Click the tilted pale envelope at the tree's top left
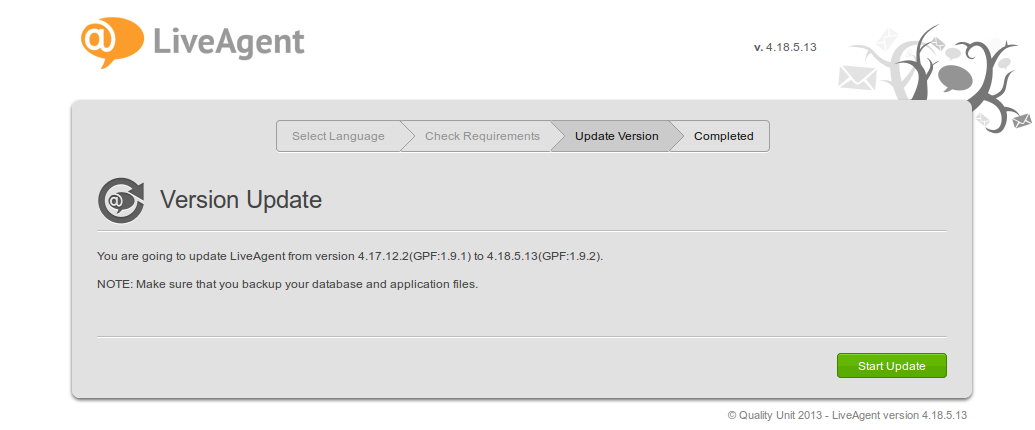This screenshot has width=1035, height=430. point(886,39)
